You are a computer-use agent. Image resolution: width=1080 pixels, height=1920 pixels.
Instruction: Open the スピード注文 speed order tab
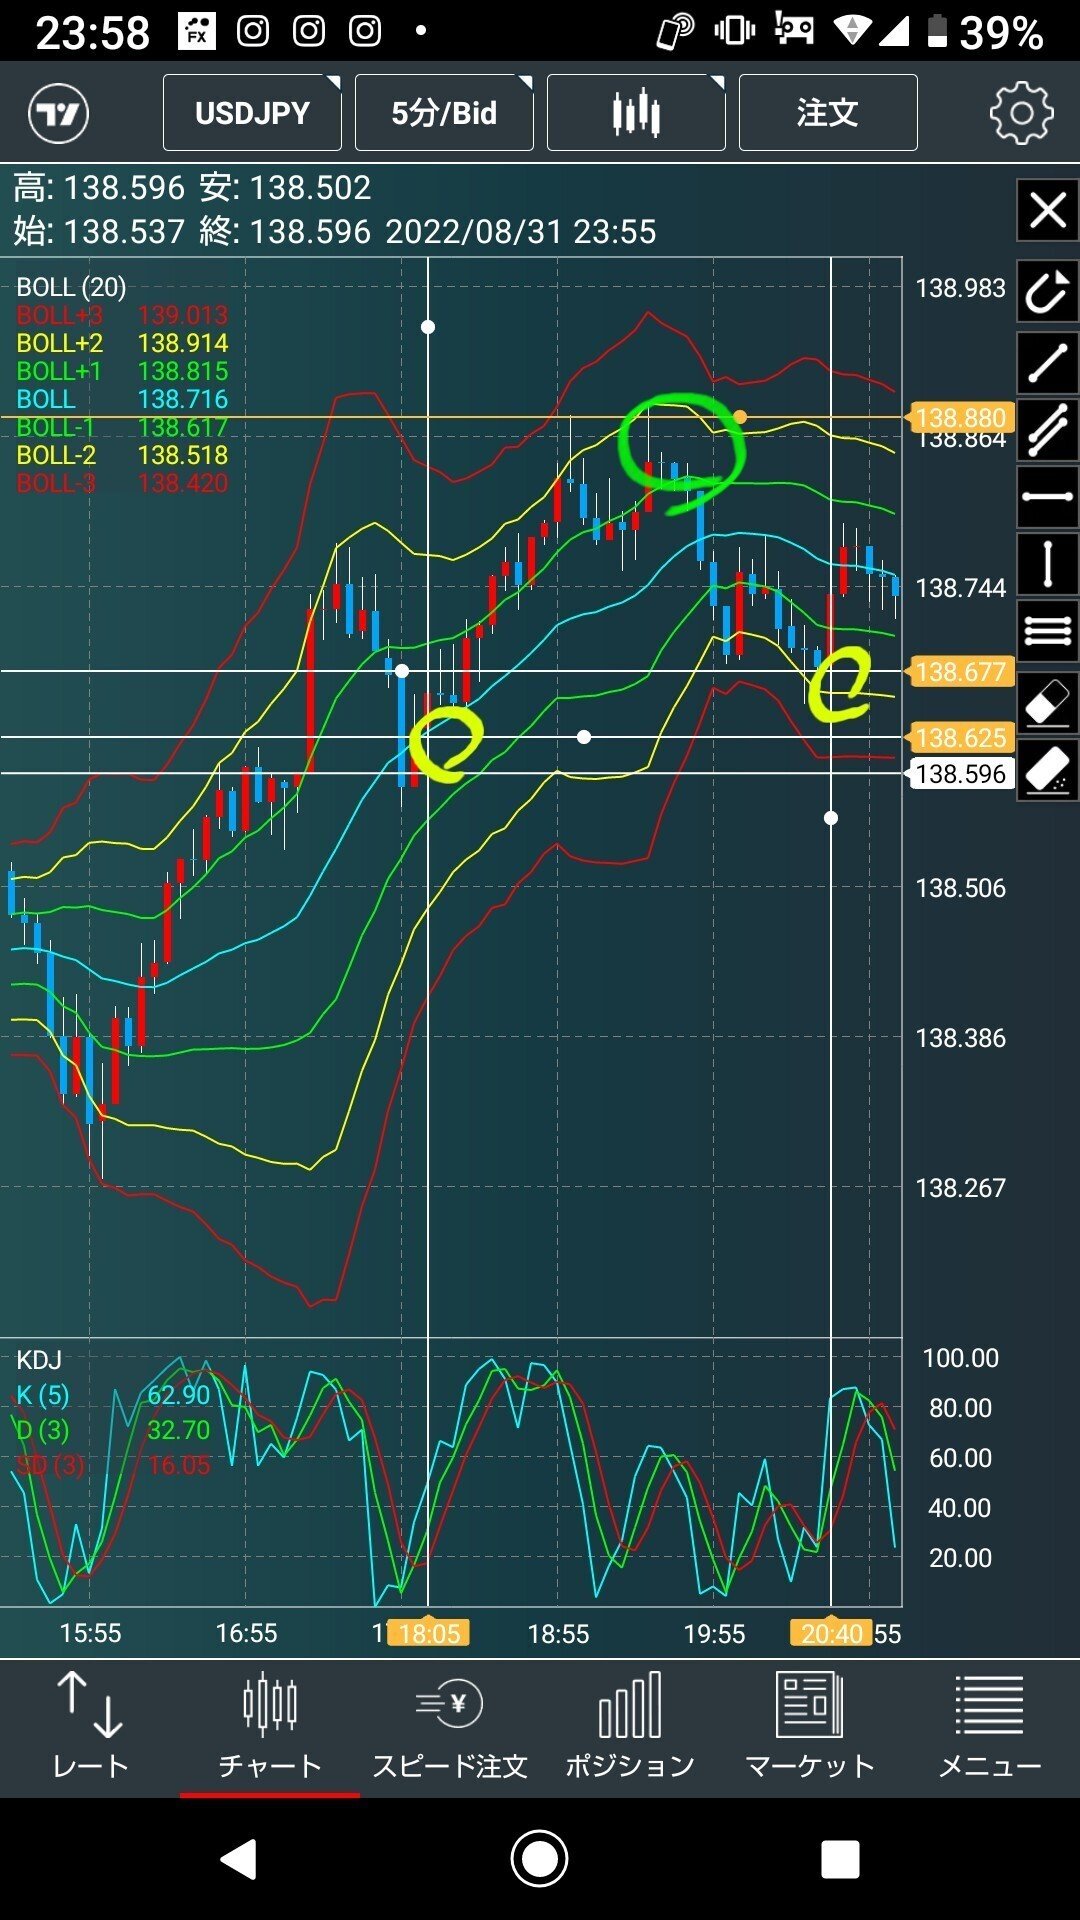tap(450, 1727)
